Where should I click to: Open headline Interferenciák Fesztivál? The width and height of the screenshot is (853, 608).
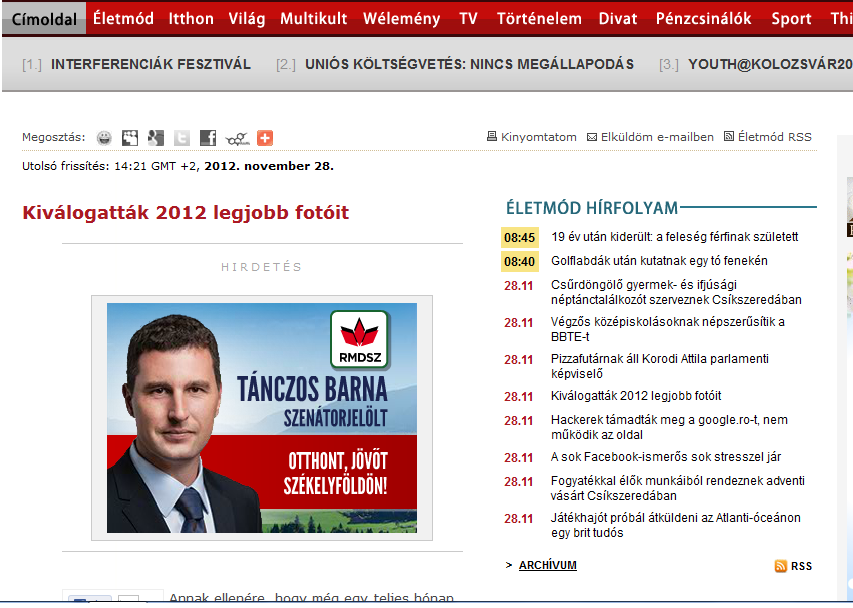[x=150, y=64]
